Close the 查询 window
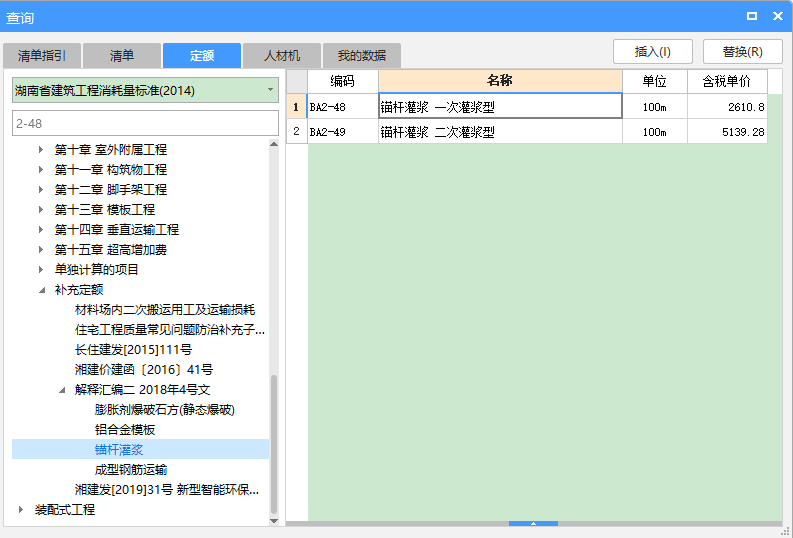This screenshot has height=538, width=793. coord(778,16)
